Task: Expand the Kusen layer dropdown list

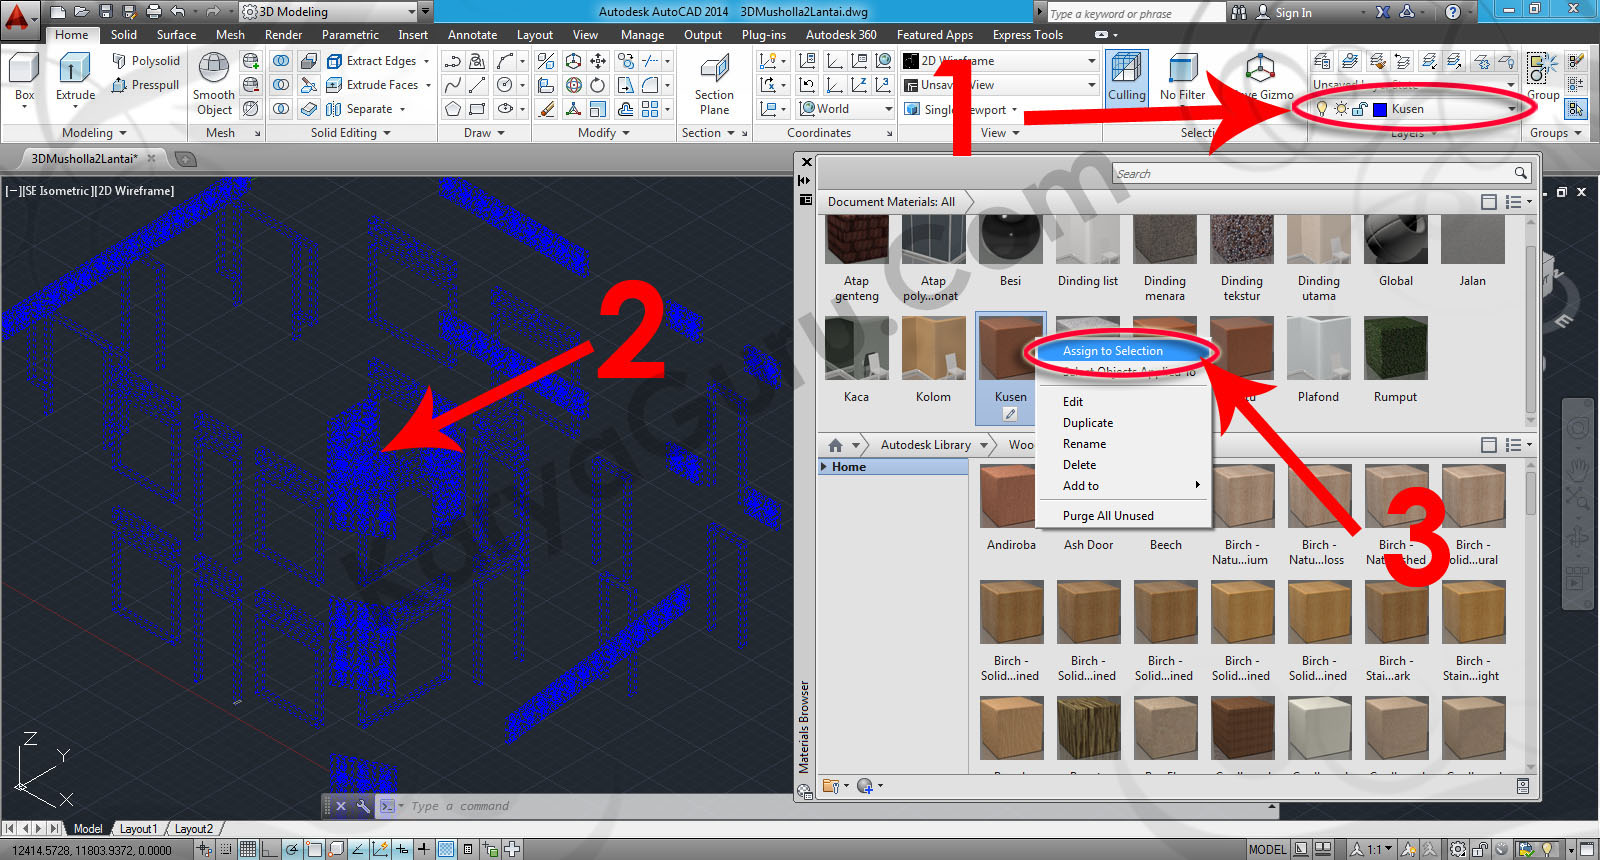Action: 1511,109
